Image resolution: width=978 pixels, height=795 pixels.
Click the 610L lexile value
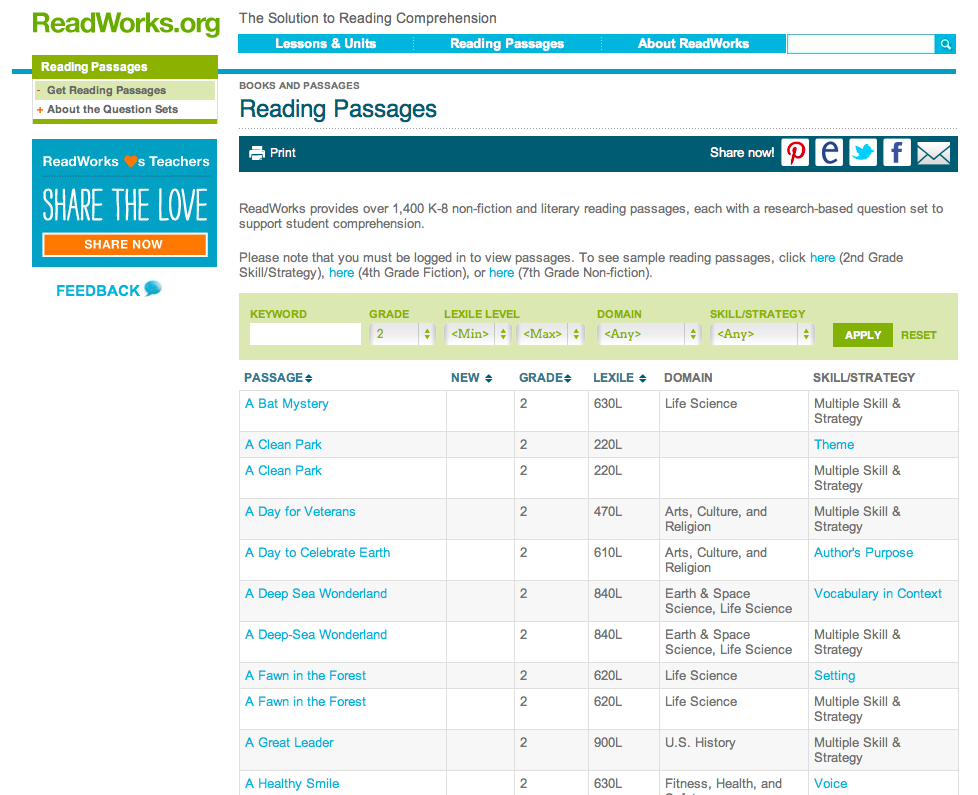point(608,552)
